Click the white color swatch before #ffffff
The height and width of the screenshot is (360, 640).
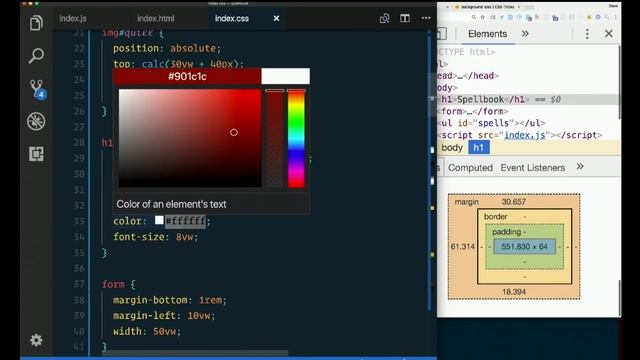coord(159,220)
